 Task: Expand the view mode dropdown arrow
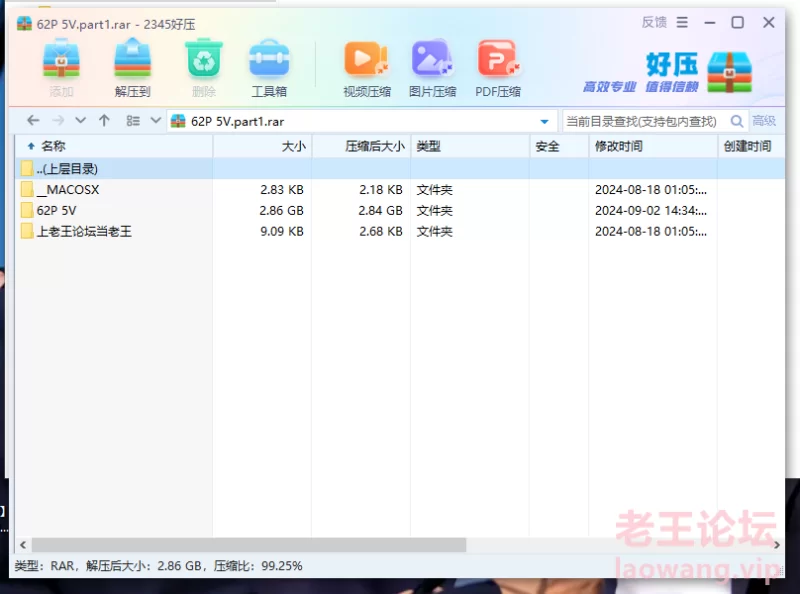156,121
